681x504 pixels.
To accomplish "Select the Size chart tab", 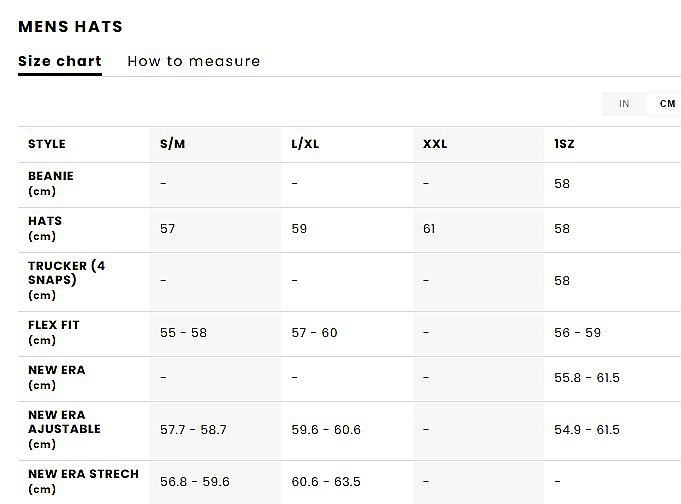I will [60, 61].
